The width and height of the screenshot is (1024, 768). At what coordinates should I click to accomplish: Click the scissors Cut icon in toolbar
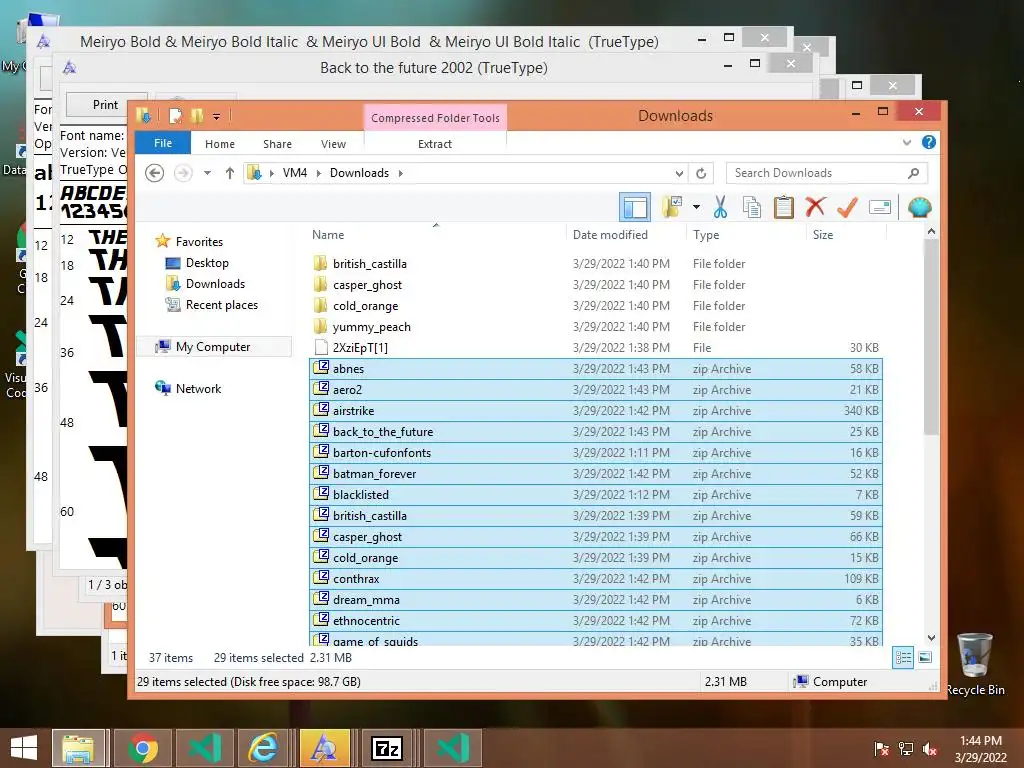[x=720, y=208]
